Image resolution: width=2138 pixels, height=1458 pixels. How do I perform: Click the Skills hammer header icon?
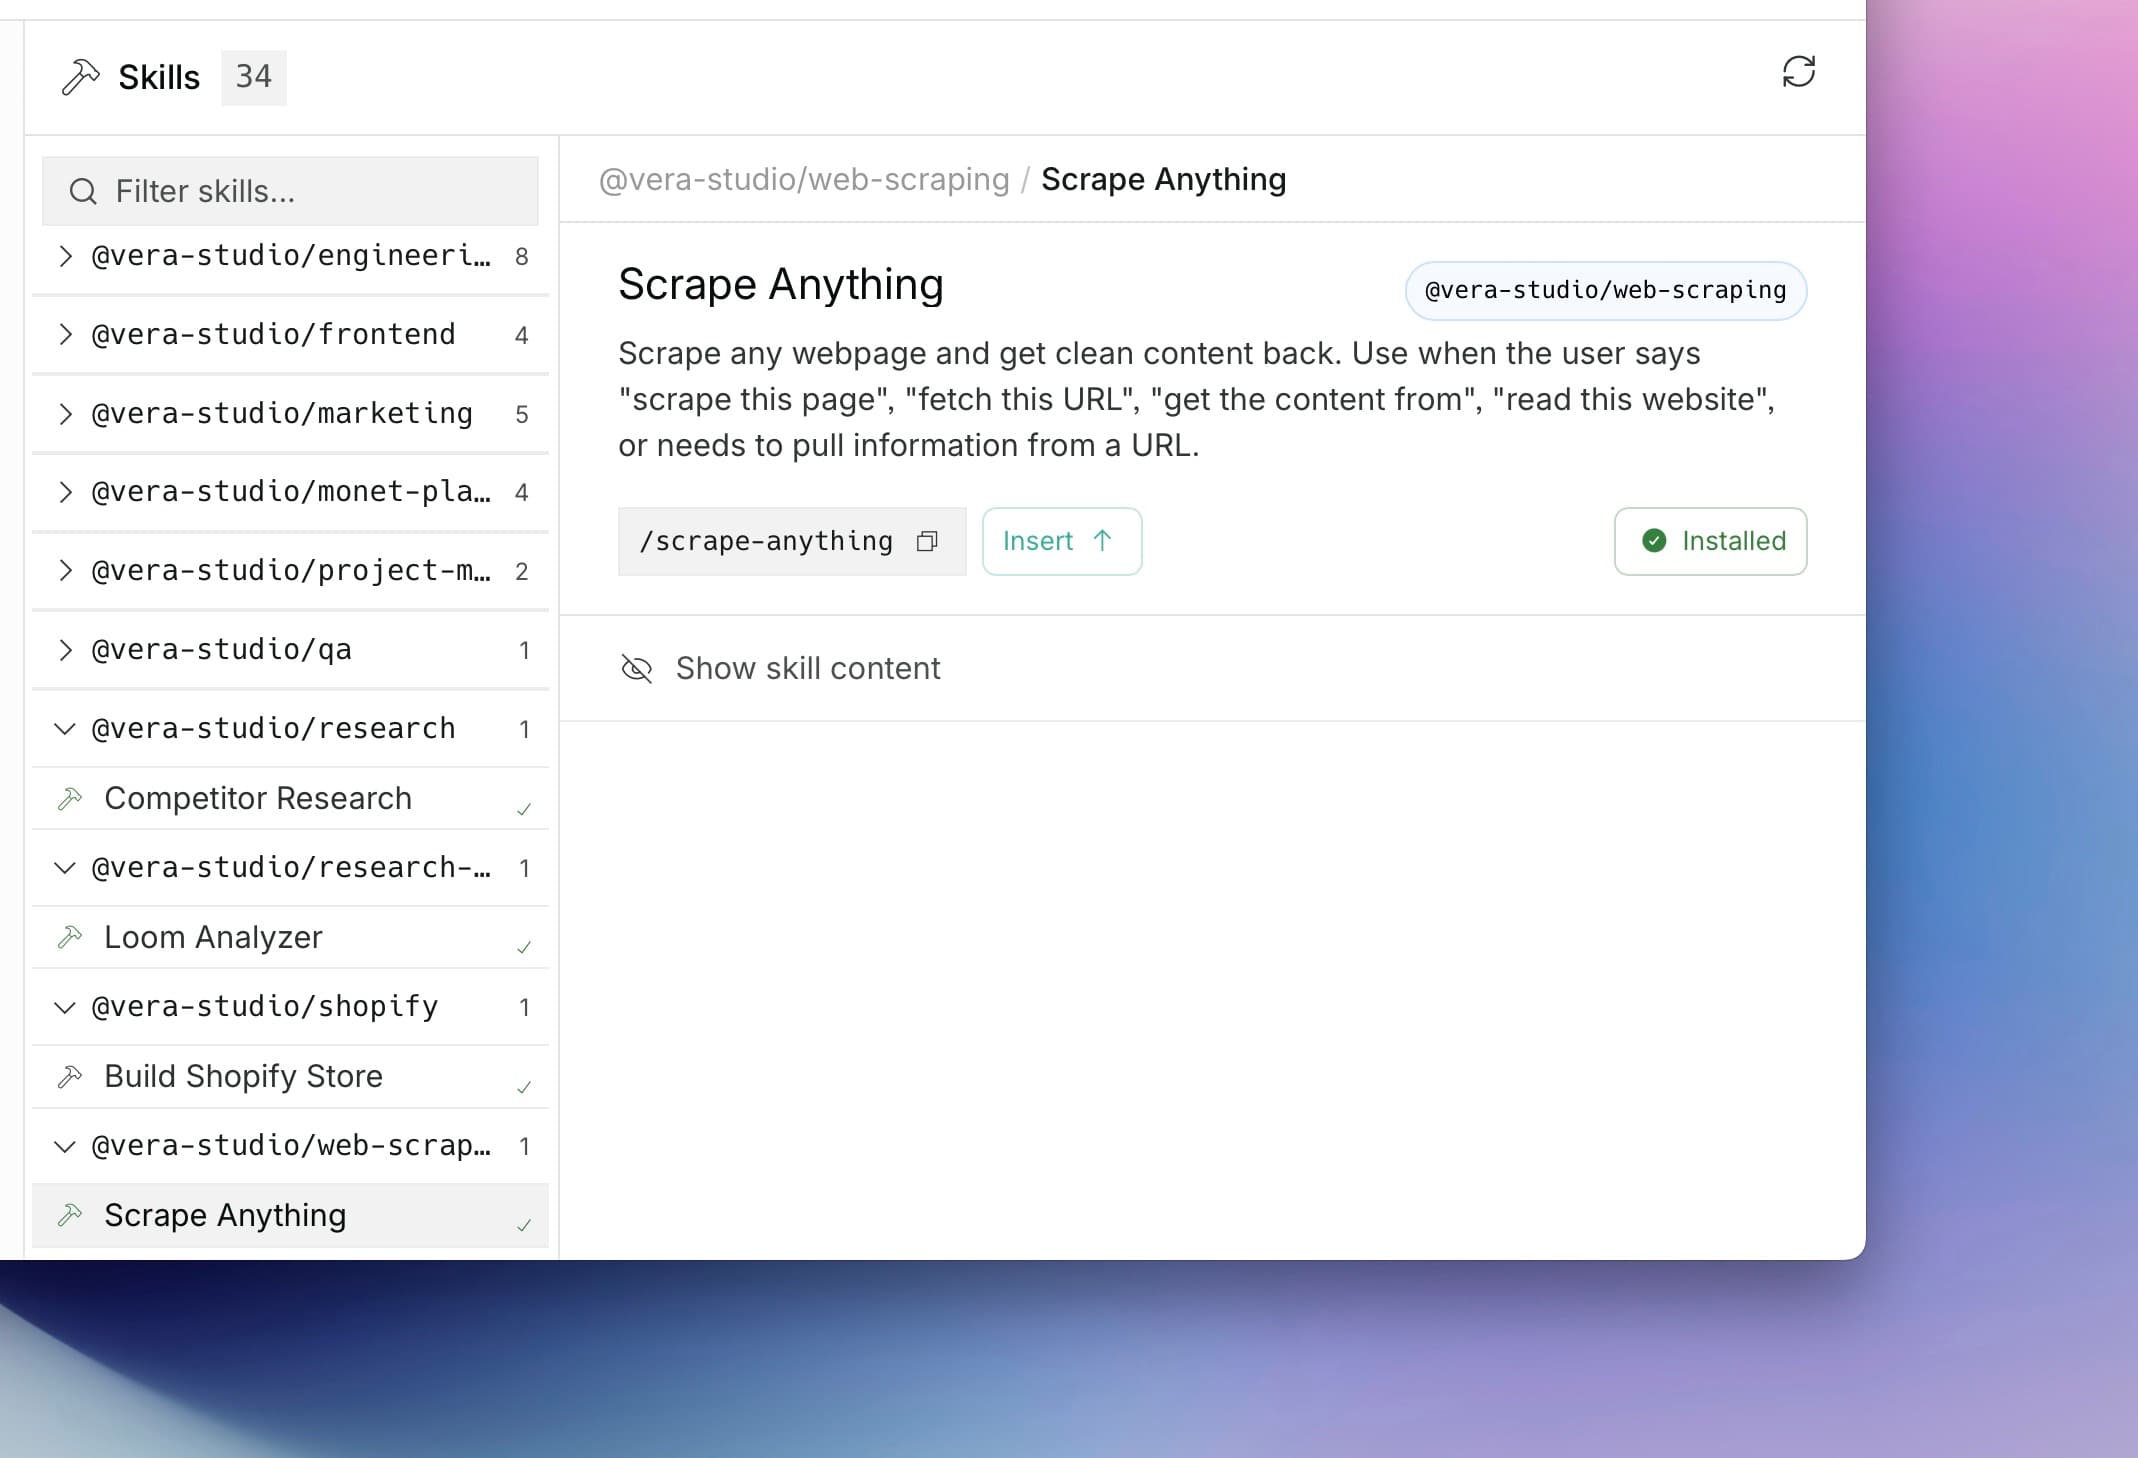click(80, 77)
